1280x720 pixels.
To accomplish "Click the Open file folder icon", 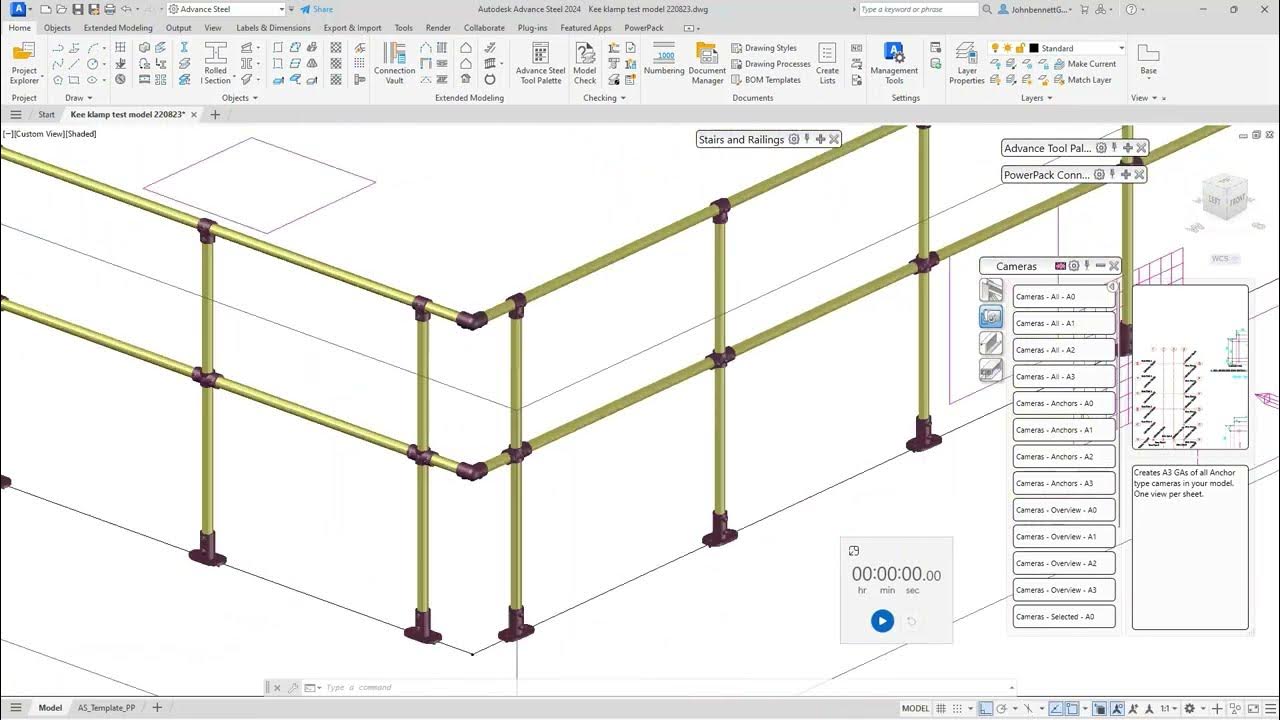I will tap(61, 9).
